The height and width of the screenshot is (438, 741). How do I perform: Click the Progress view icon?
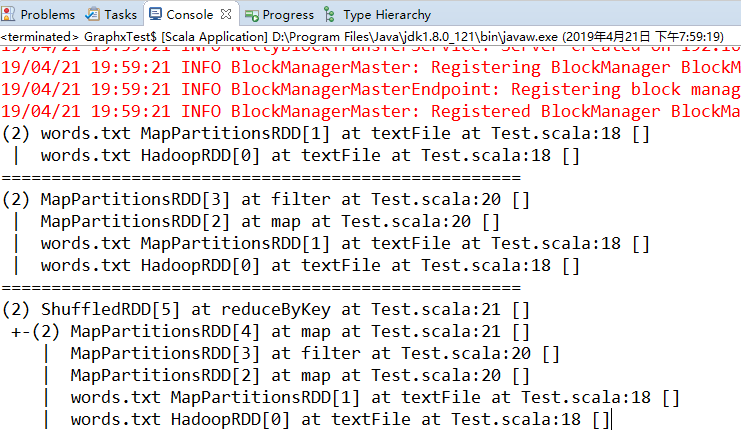[x=252, y=15]
